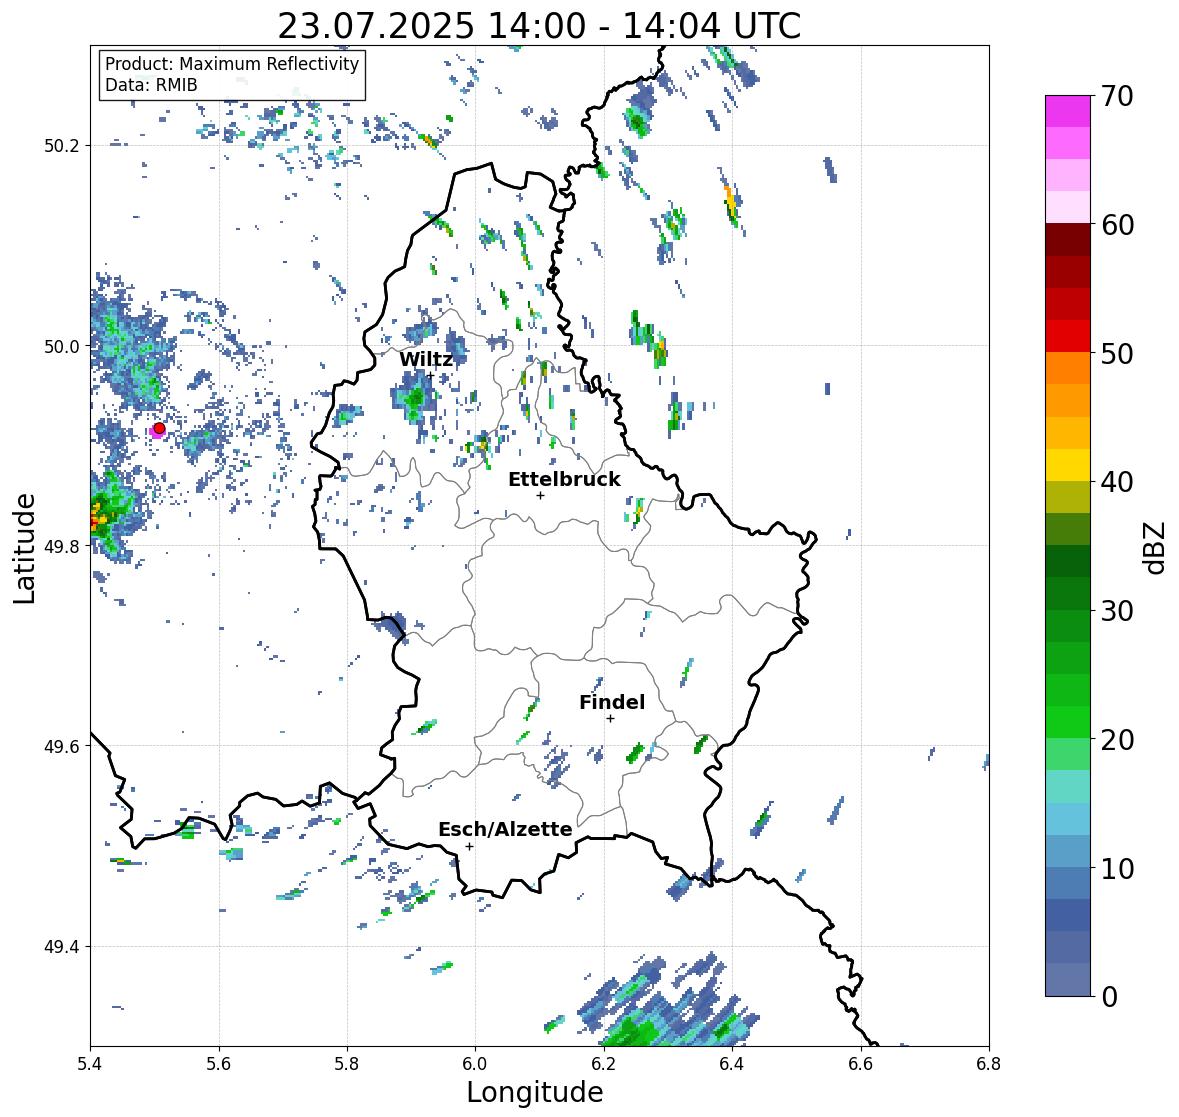Image resolution: width=1179 pixels, height=1117 pixels.
Task: Click the 6.4 longitude tick label
Action: (x=732, y=1064)
